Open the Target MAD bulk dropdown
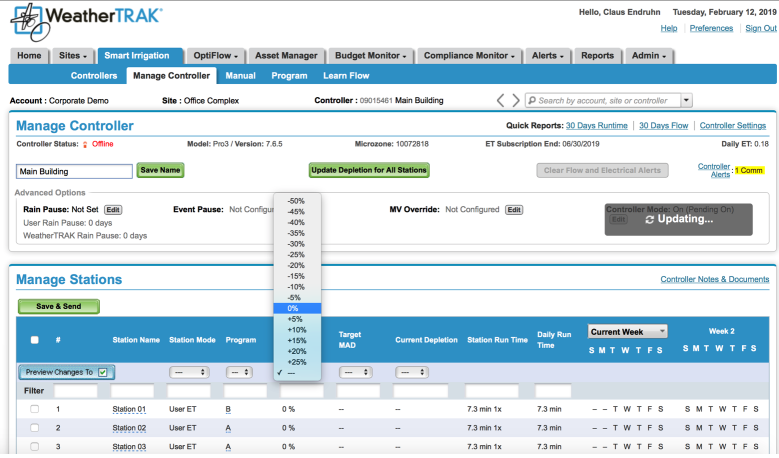This screenshot has height=458, width=779. click(356, 372)
